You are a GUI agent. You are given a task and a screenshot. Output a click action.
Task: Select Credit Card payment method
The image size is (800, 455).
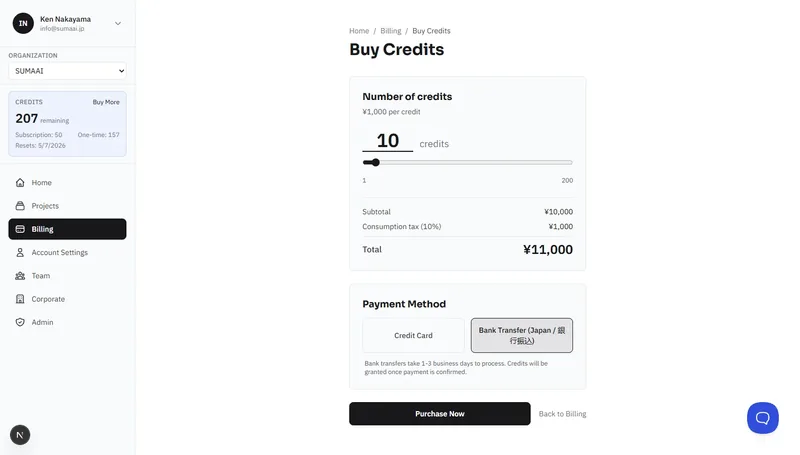click(413, 336)
